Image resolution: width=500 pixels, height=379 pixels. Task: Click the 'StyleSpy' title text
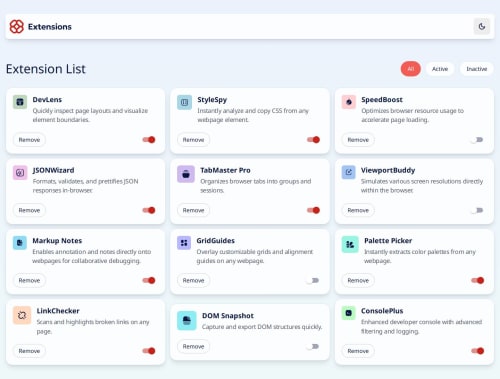pos(212,100)
